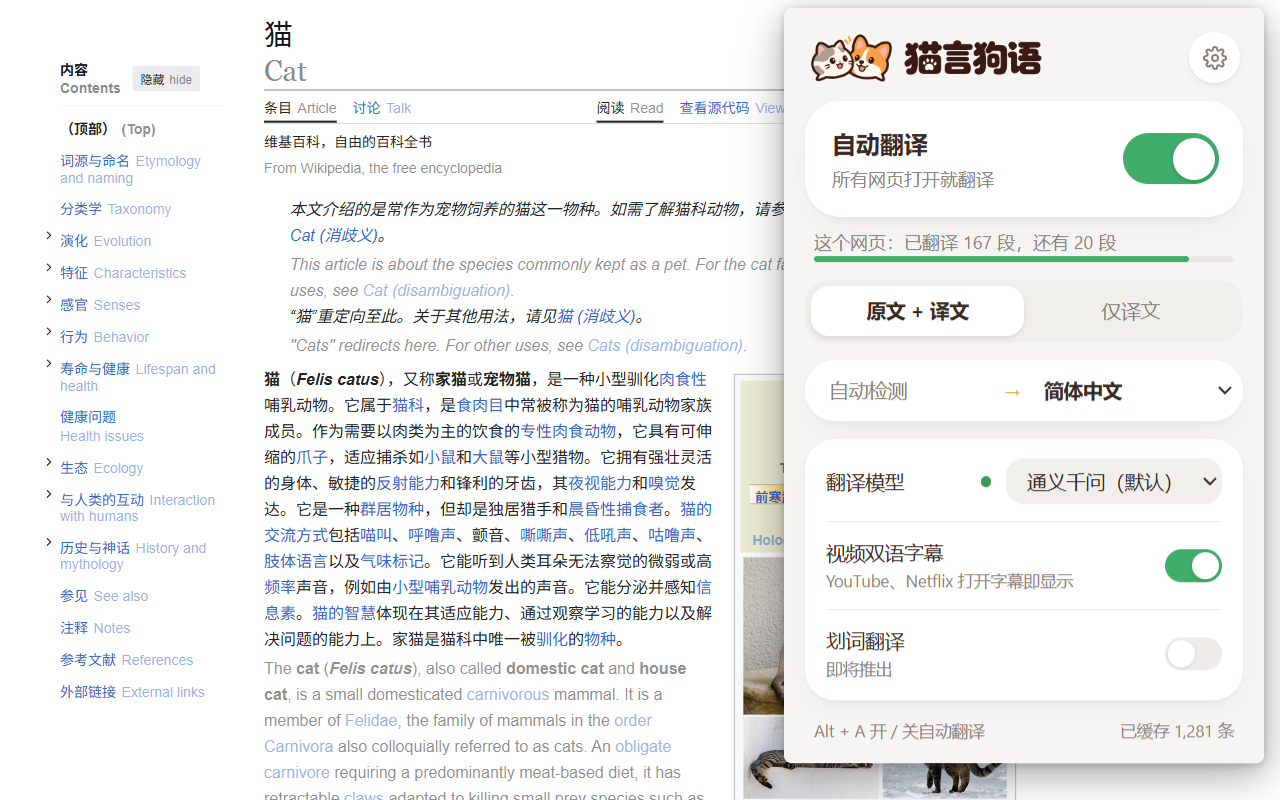The image size is (1280, 800).
Task: Expand the 特征 Characteristics contents section
Action: click(49, 268)
